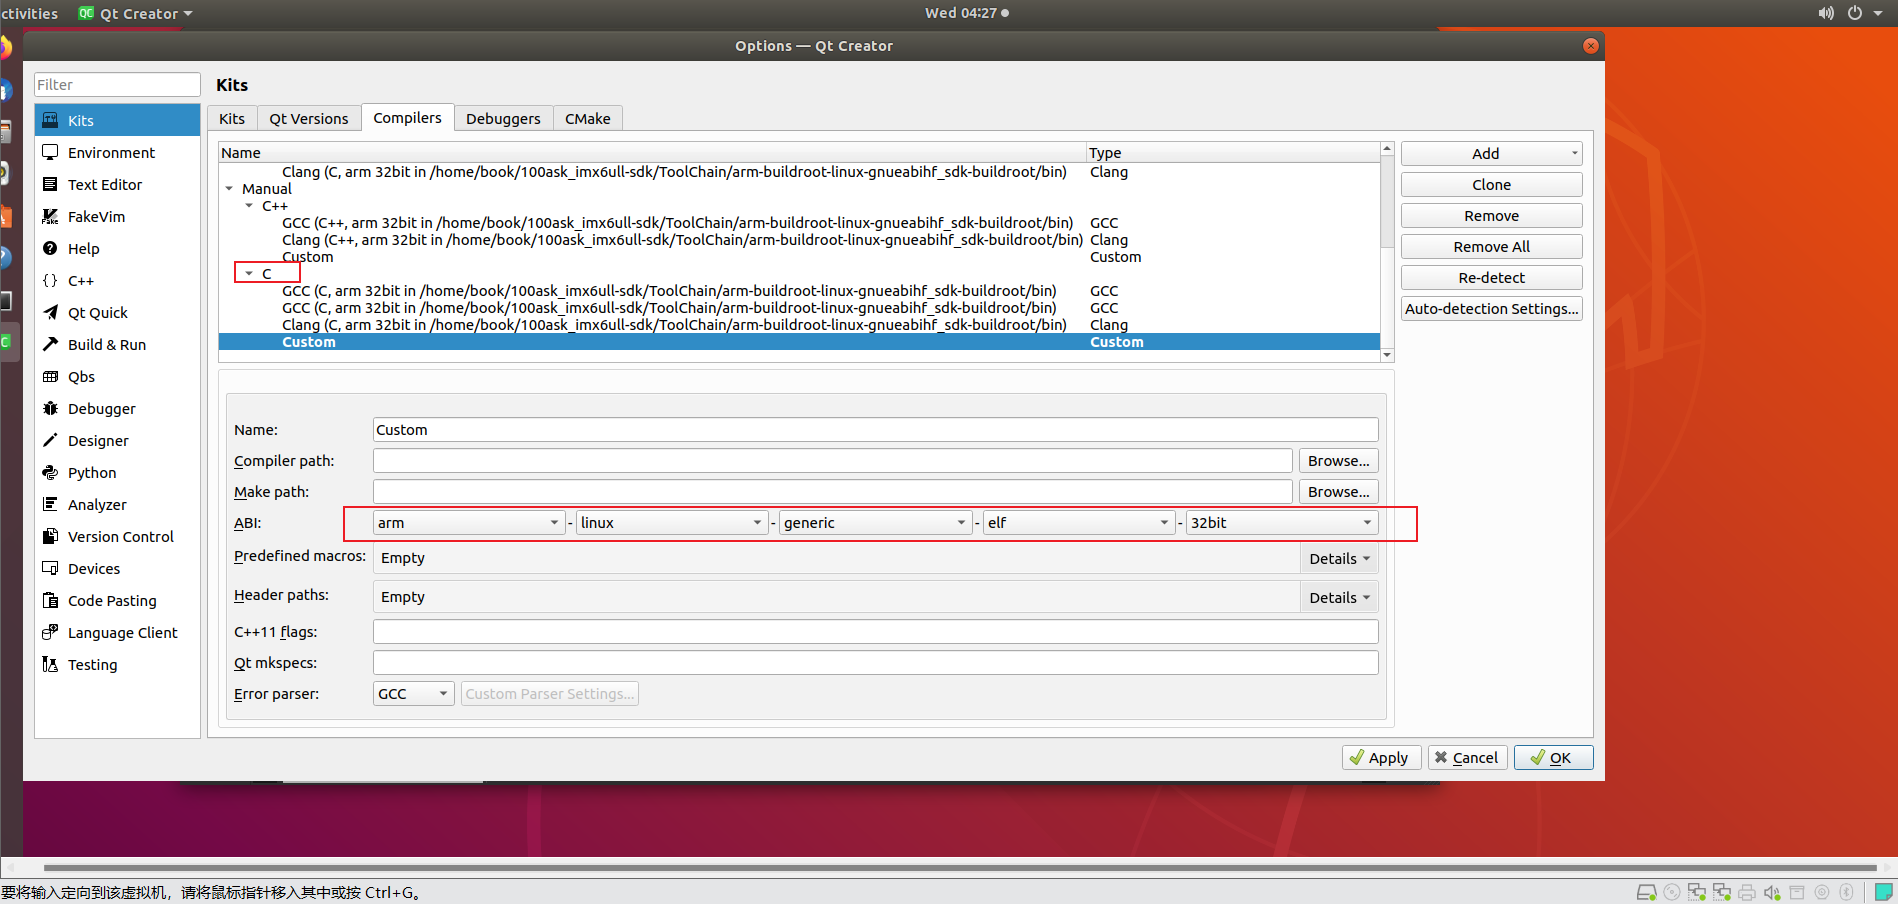The height and width of the screenshot is (904, 1898).
Task: Click the volume icon in the top bar
Action: coord(1825,13)
